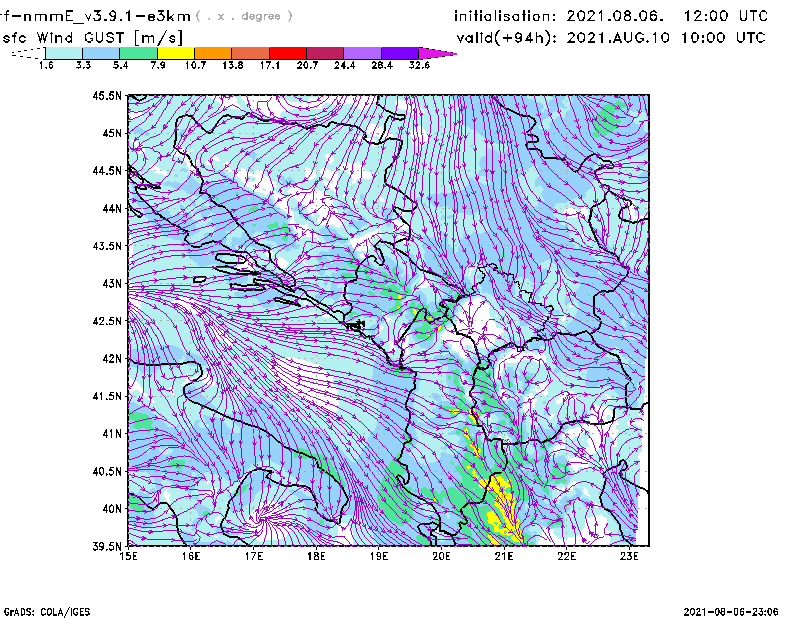Click the longitude label '15E'

click(128, 556)
